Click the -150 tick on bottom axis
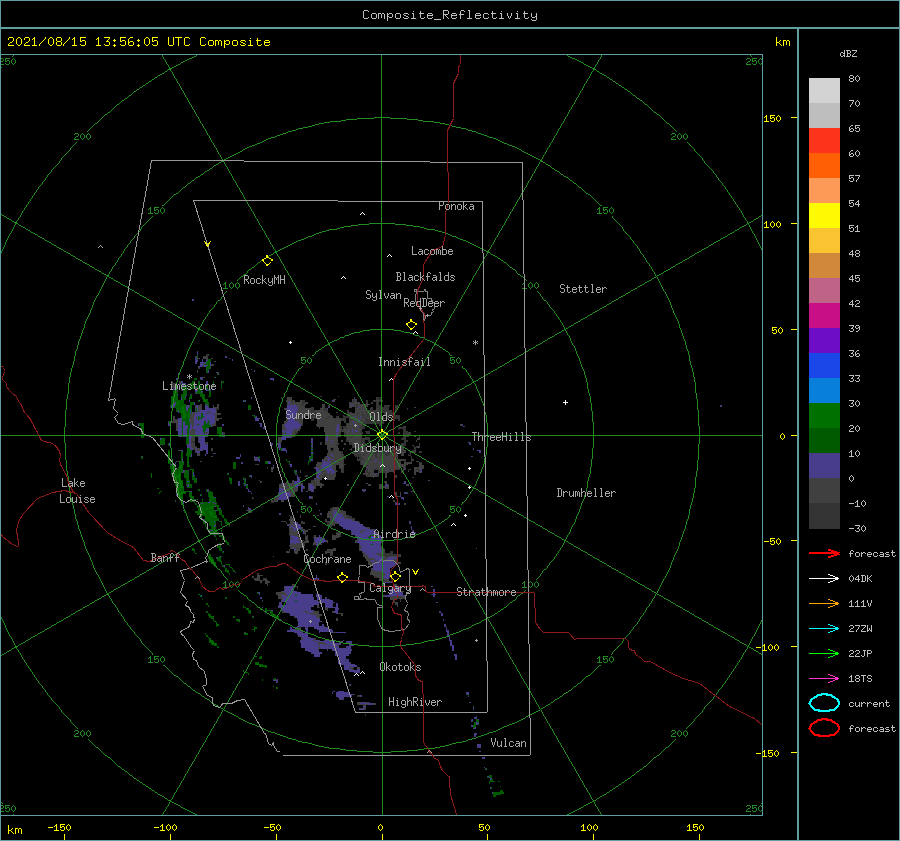The height and width of the screenshot is (841, 900). pyautogui.click(x=59, y=827)
